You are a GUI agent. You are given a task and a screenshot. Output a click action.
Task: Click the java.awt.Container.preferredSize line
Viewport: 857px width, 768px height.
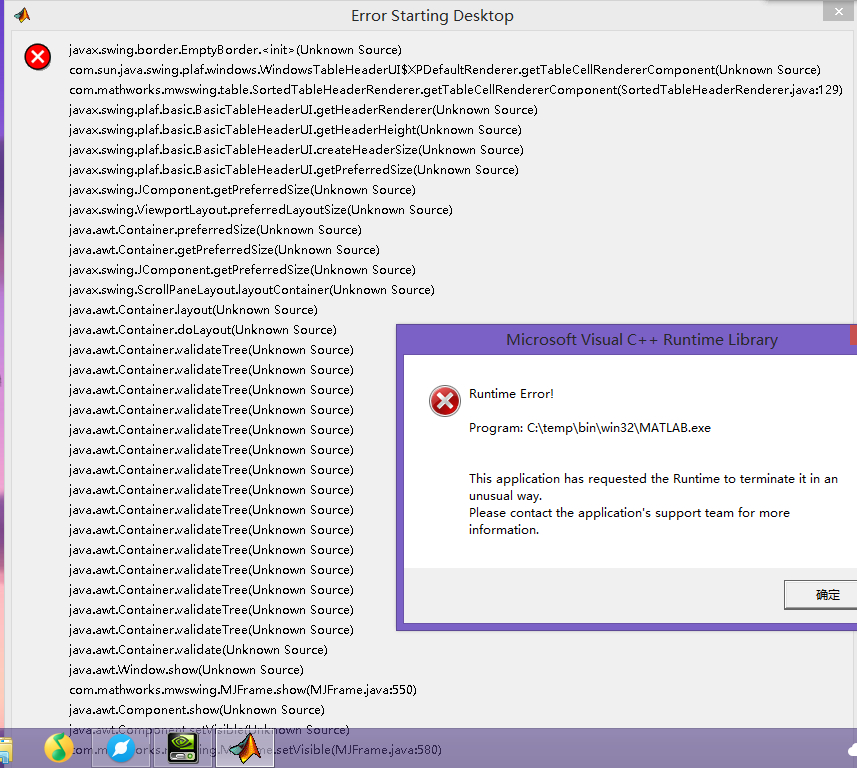click(x=215, y=230)
